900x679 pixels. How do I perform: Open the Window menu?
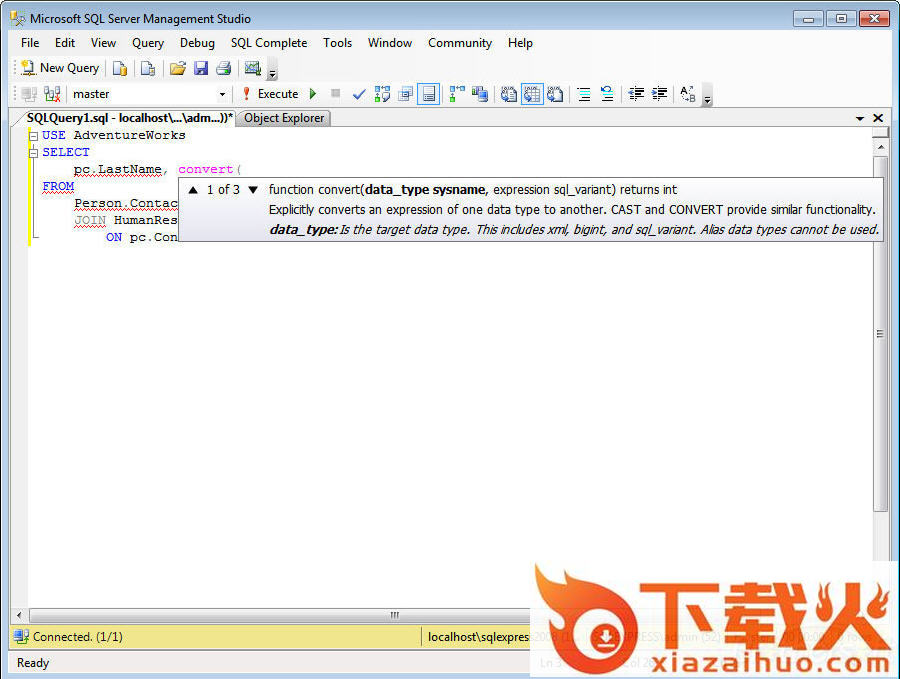point(390,43)
